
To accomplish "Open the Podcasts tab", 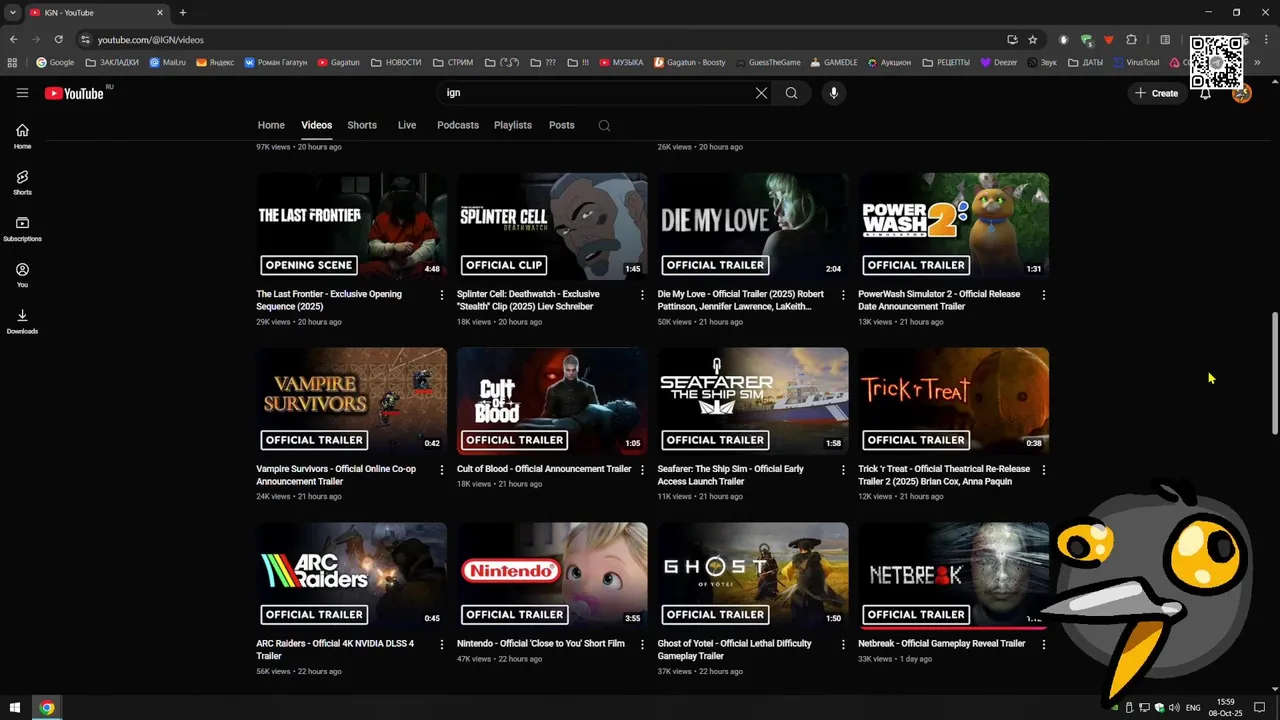I will [458, 125].
